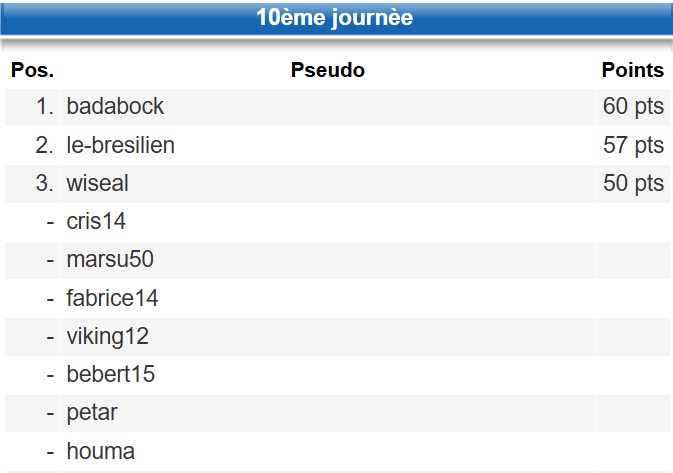Viewport: 673px width, 473px height.
Task: Click the houma pseudo
Action: coord(100,451)
